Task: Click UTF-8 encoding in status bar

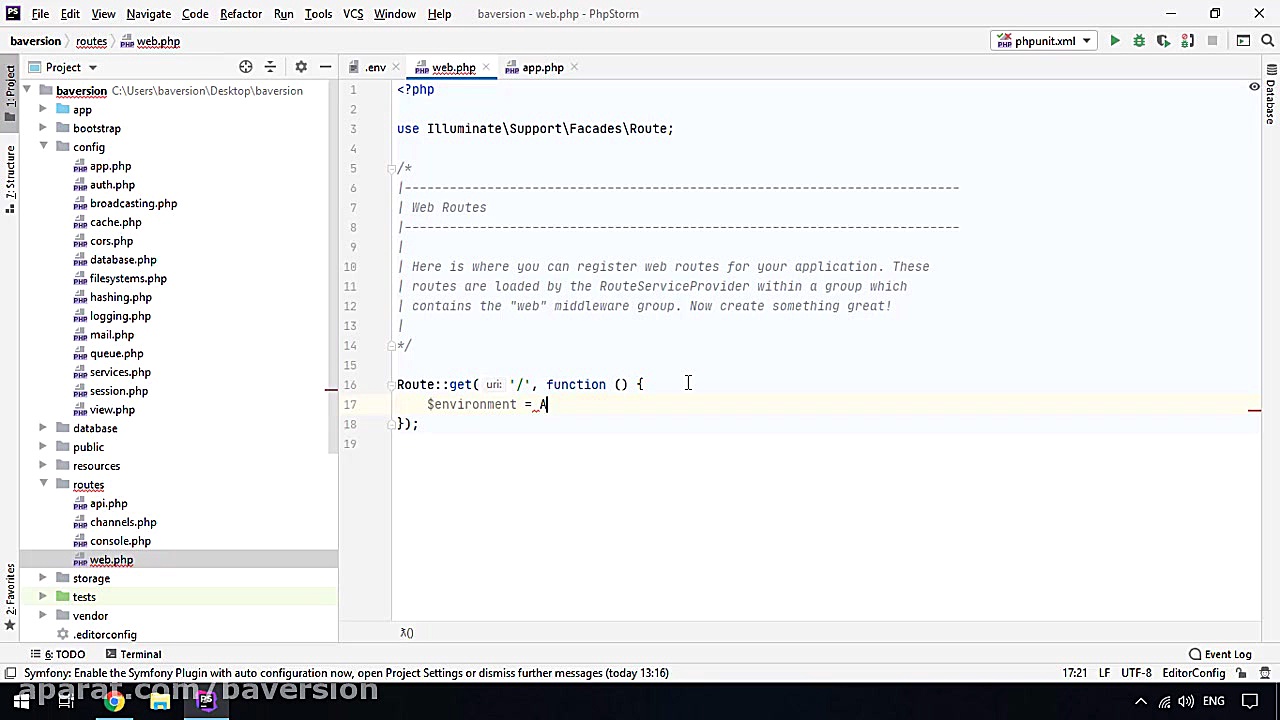Action: pyautogui.click(x=1136, y=673)
